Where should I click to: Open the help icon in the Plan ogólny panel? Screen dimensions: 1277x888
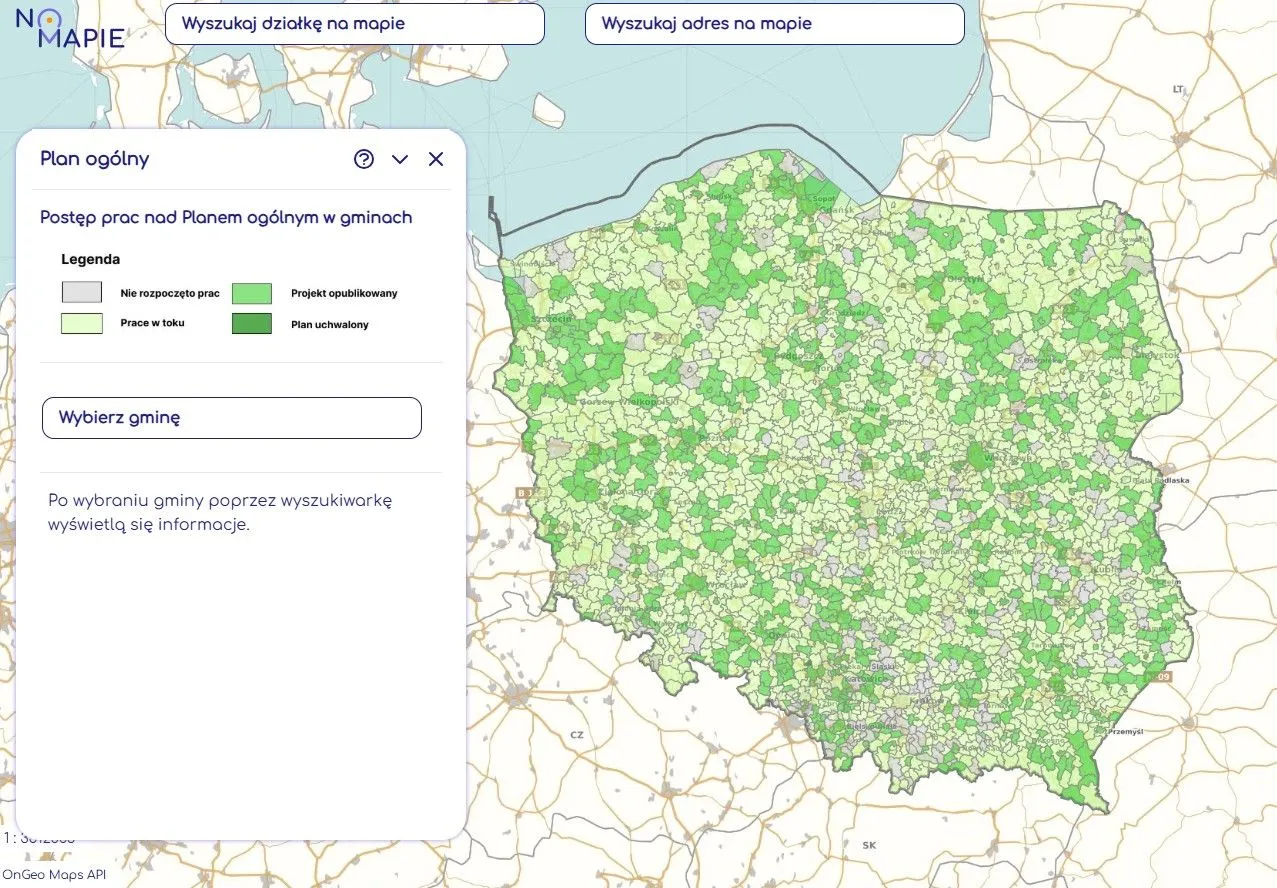point(364,159)
